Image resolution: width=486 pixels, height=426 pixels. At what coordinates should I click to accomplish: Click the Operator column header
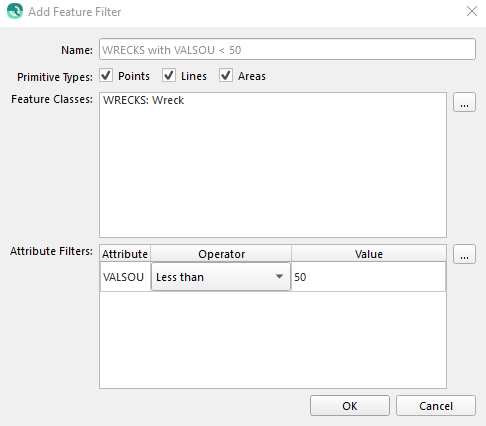click(x=221, y=254)
